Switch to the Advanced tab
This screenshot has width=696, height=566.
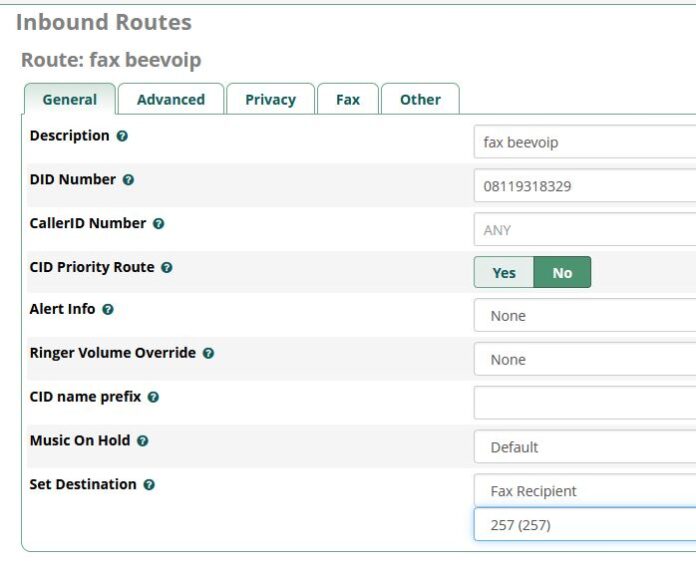[x=171, y=99]
